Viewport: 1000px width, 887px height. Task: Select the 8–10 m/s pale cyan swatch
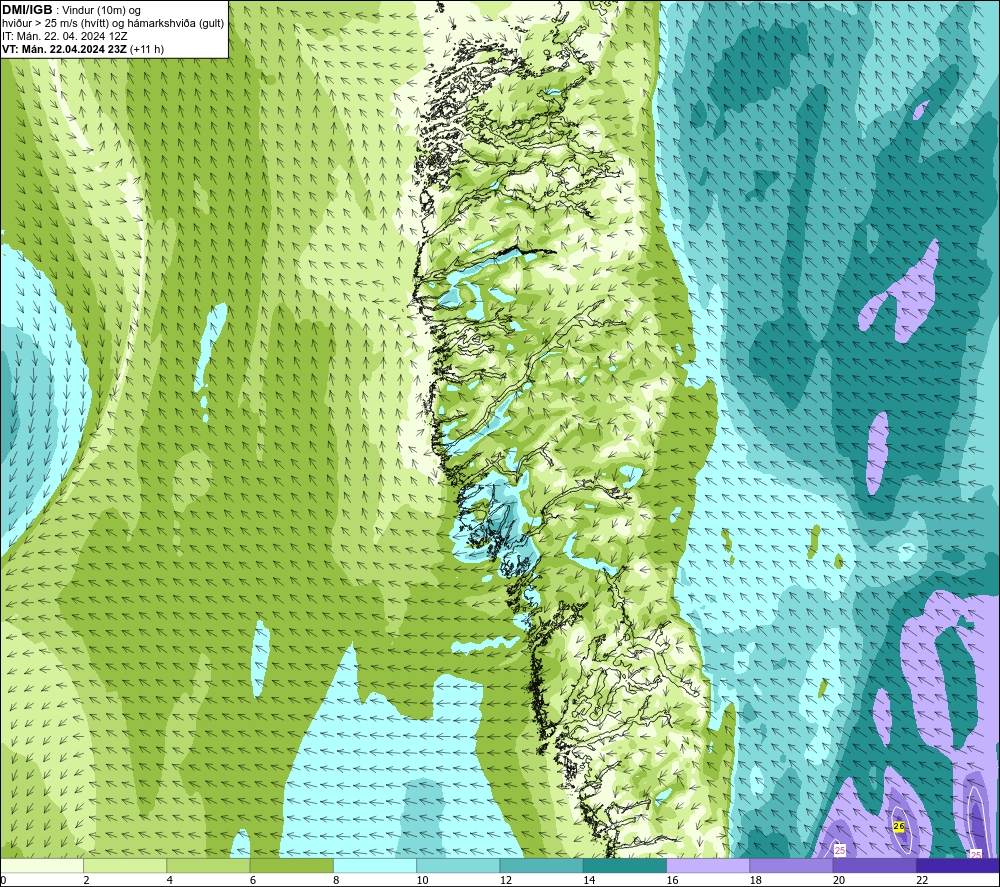tap(375, 865)
